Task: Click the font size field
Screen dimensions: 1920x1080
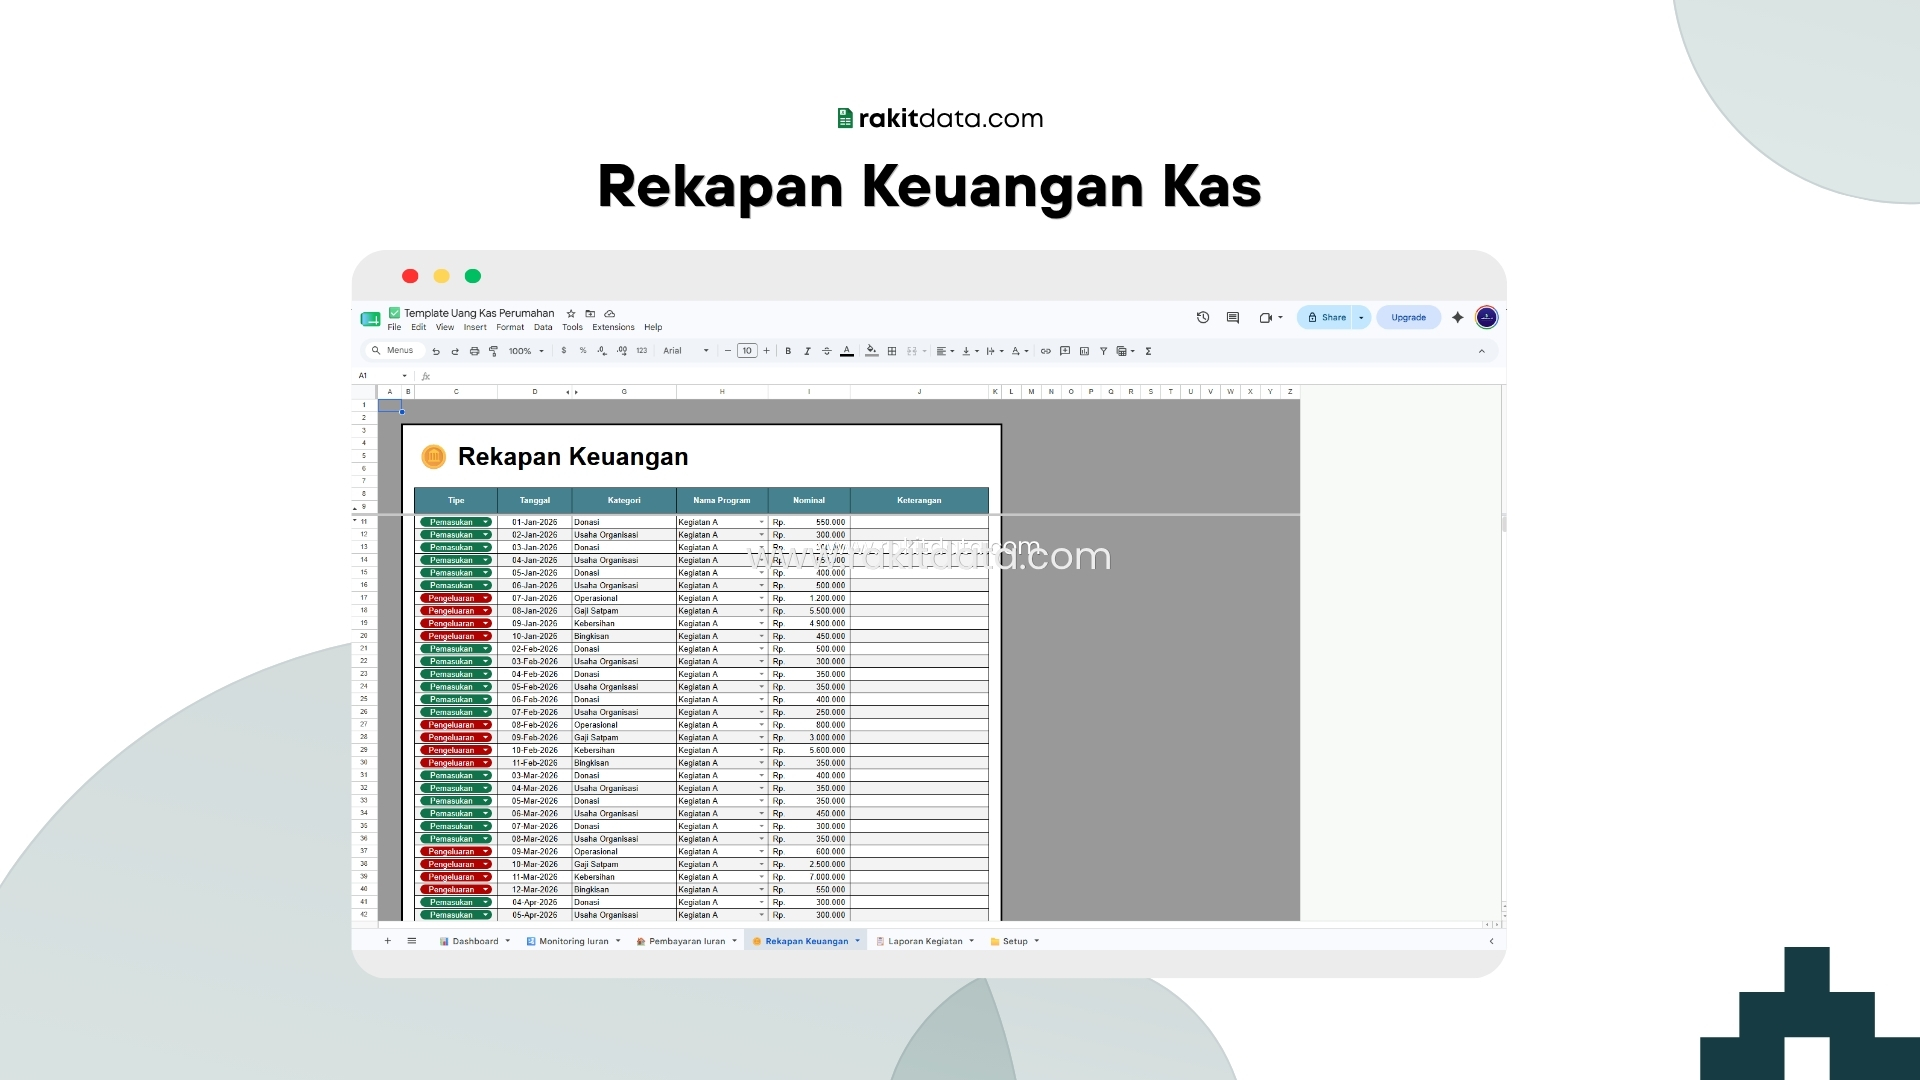Action: click(747, 351)
